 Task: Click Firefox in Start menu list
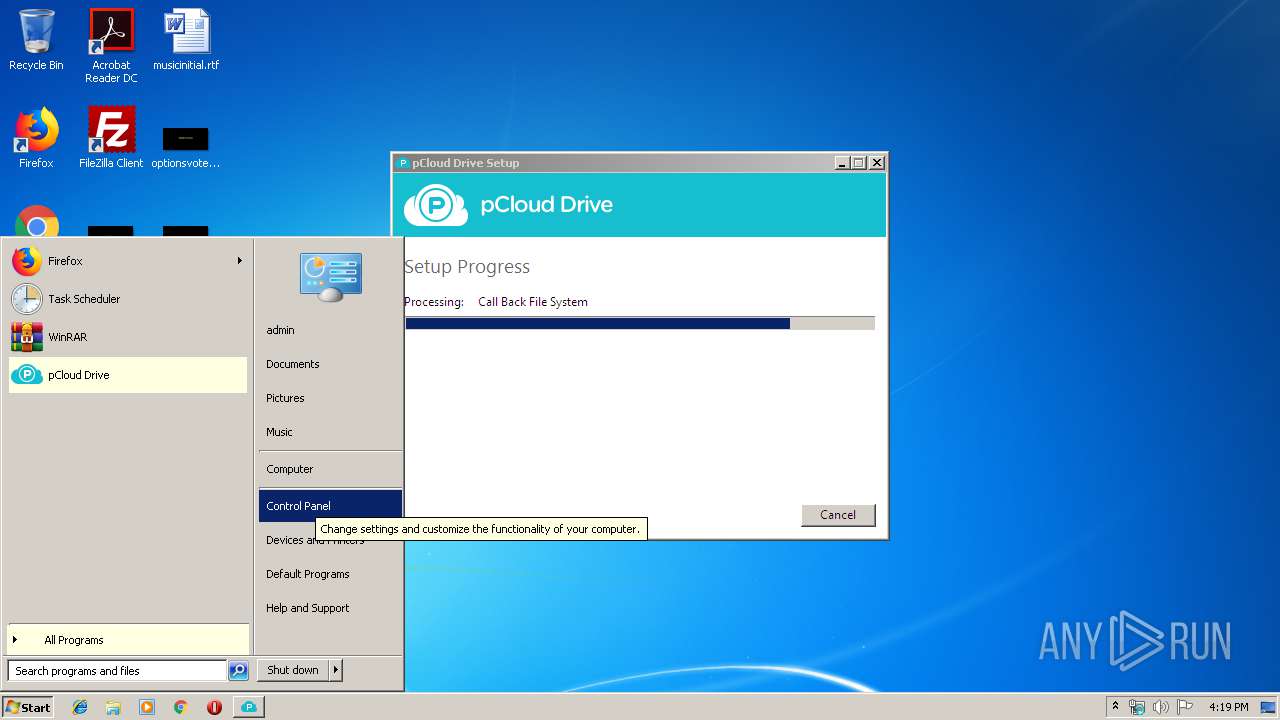128,261
